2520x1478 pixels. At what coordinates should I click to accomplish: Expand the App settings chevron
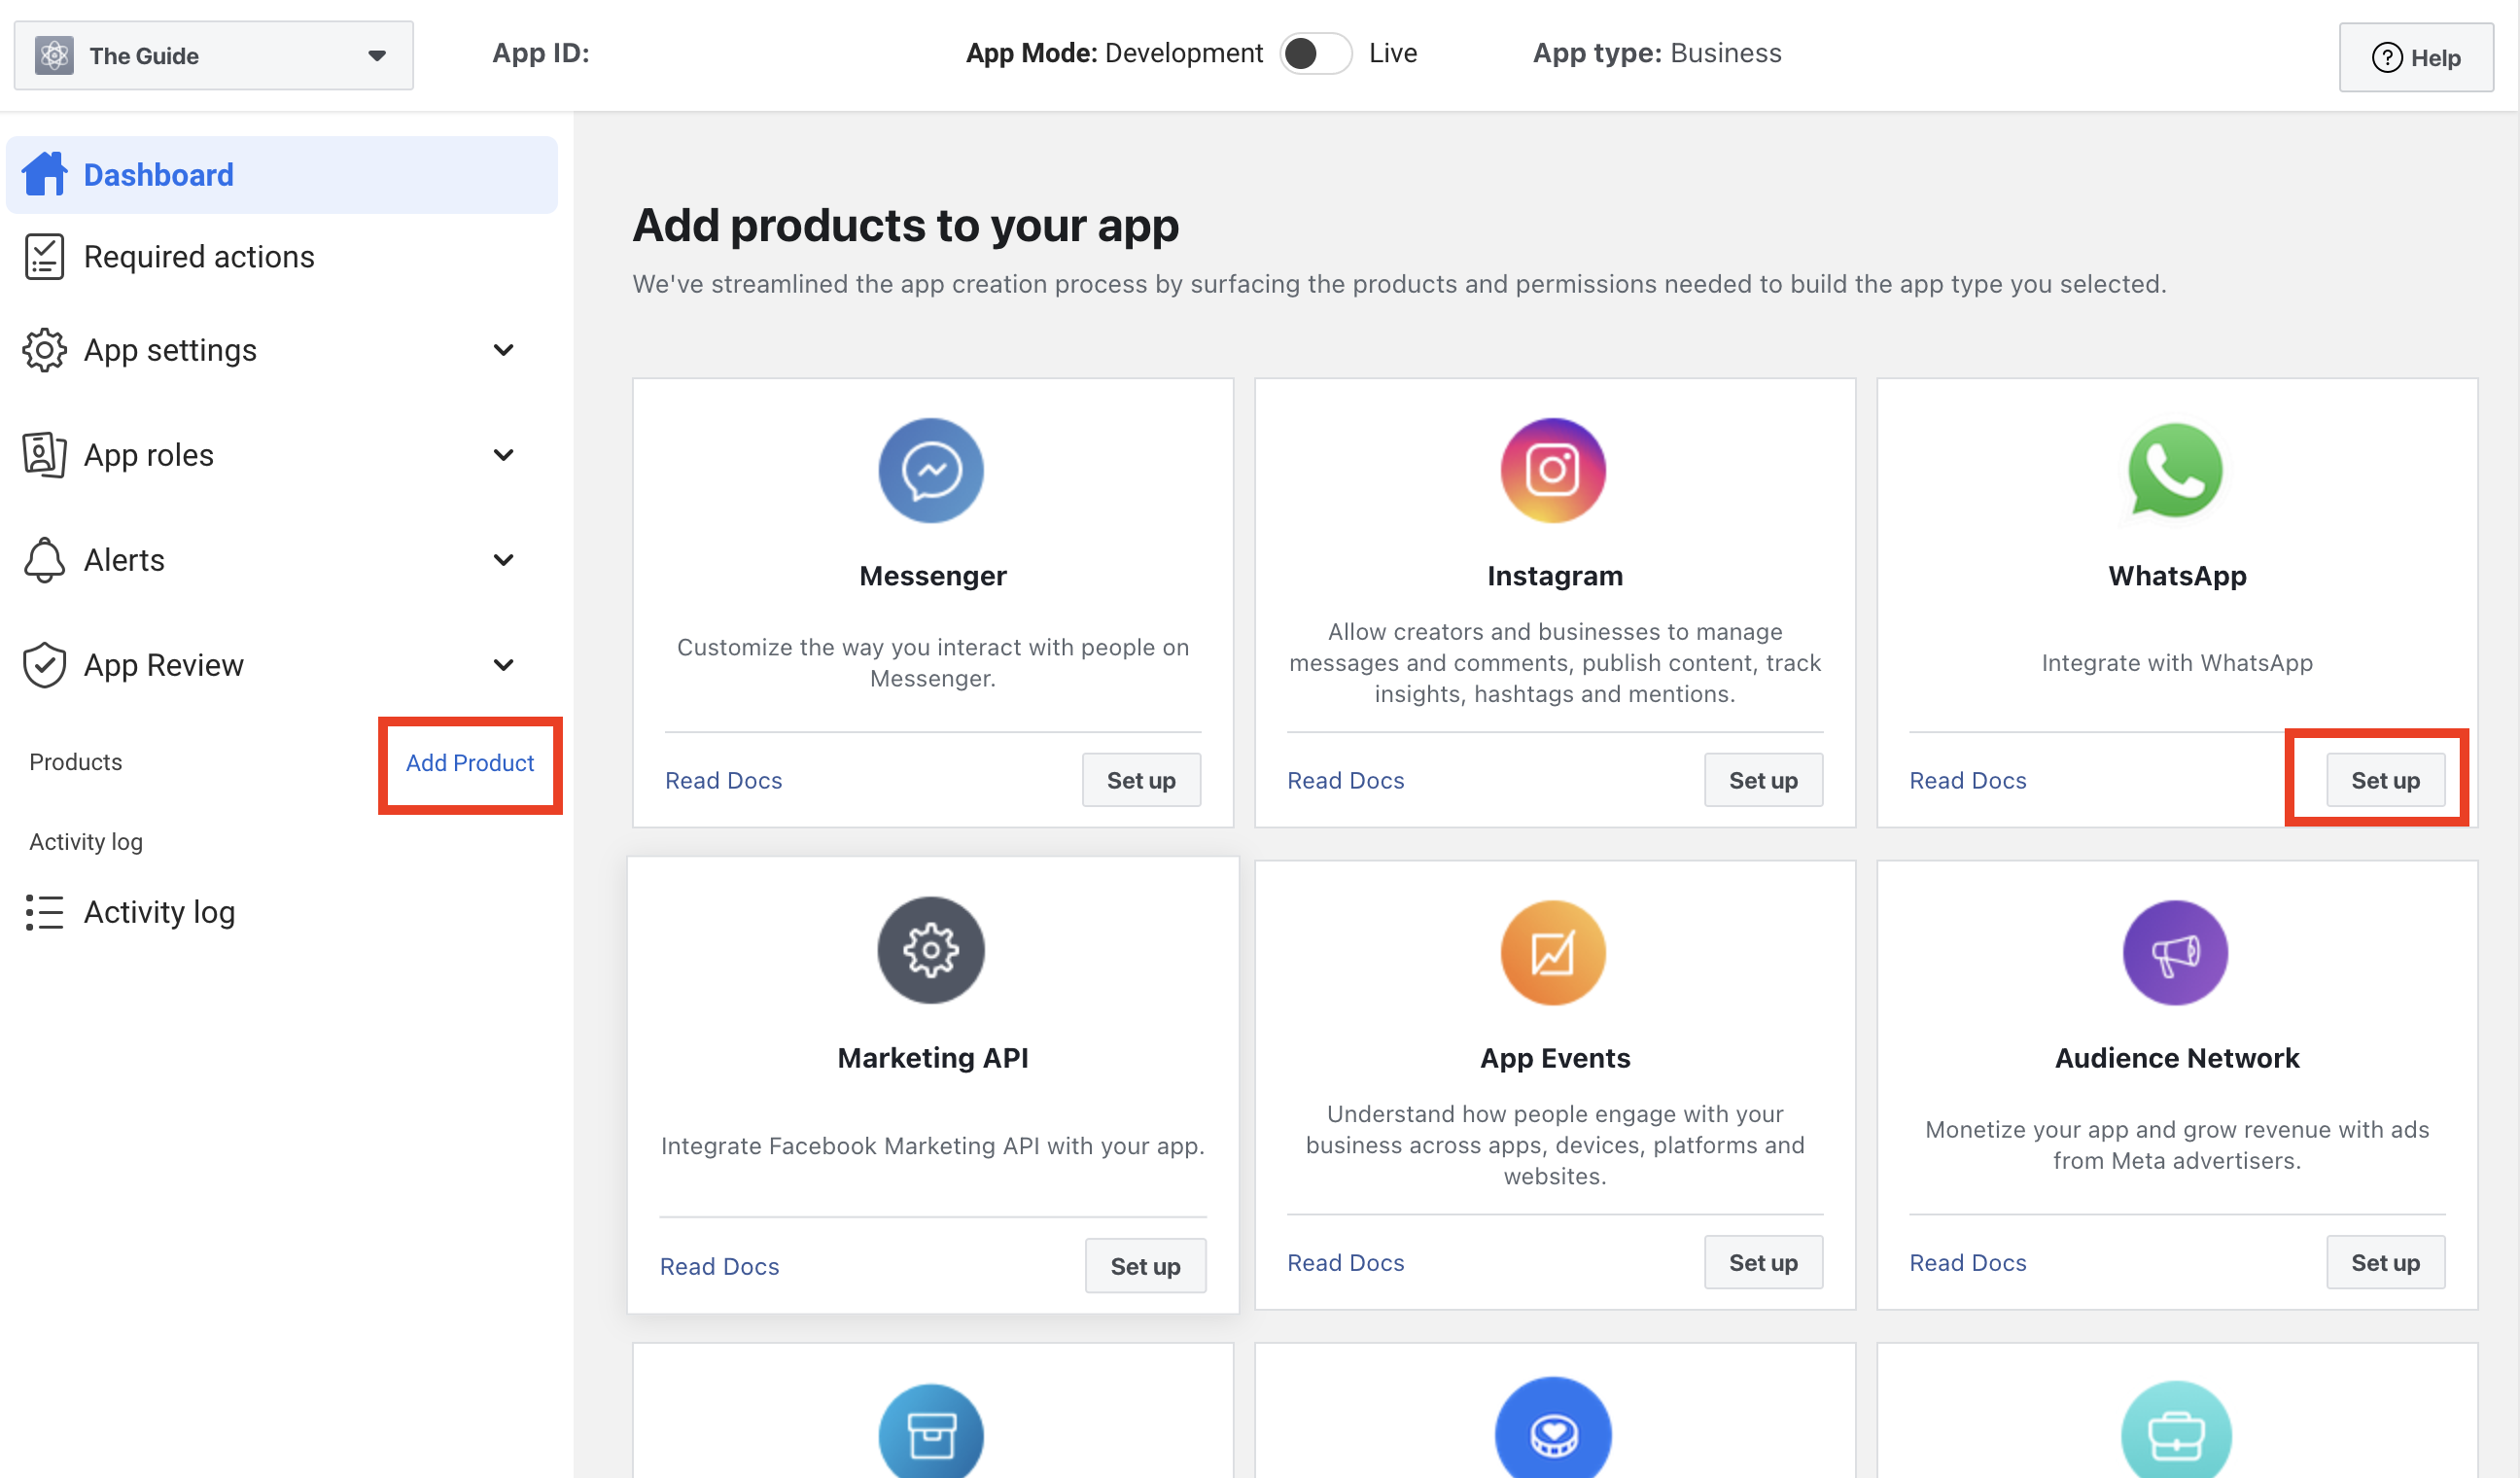click(504, 350)
